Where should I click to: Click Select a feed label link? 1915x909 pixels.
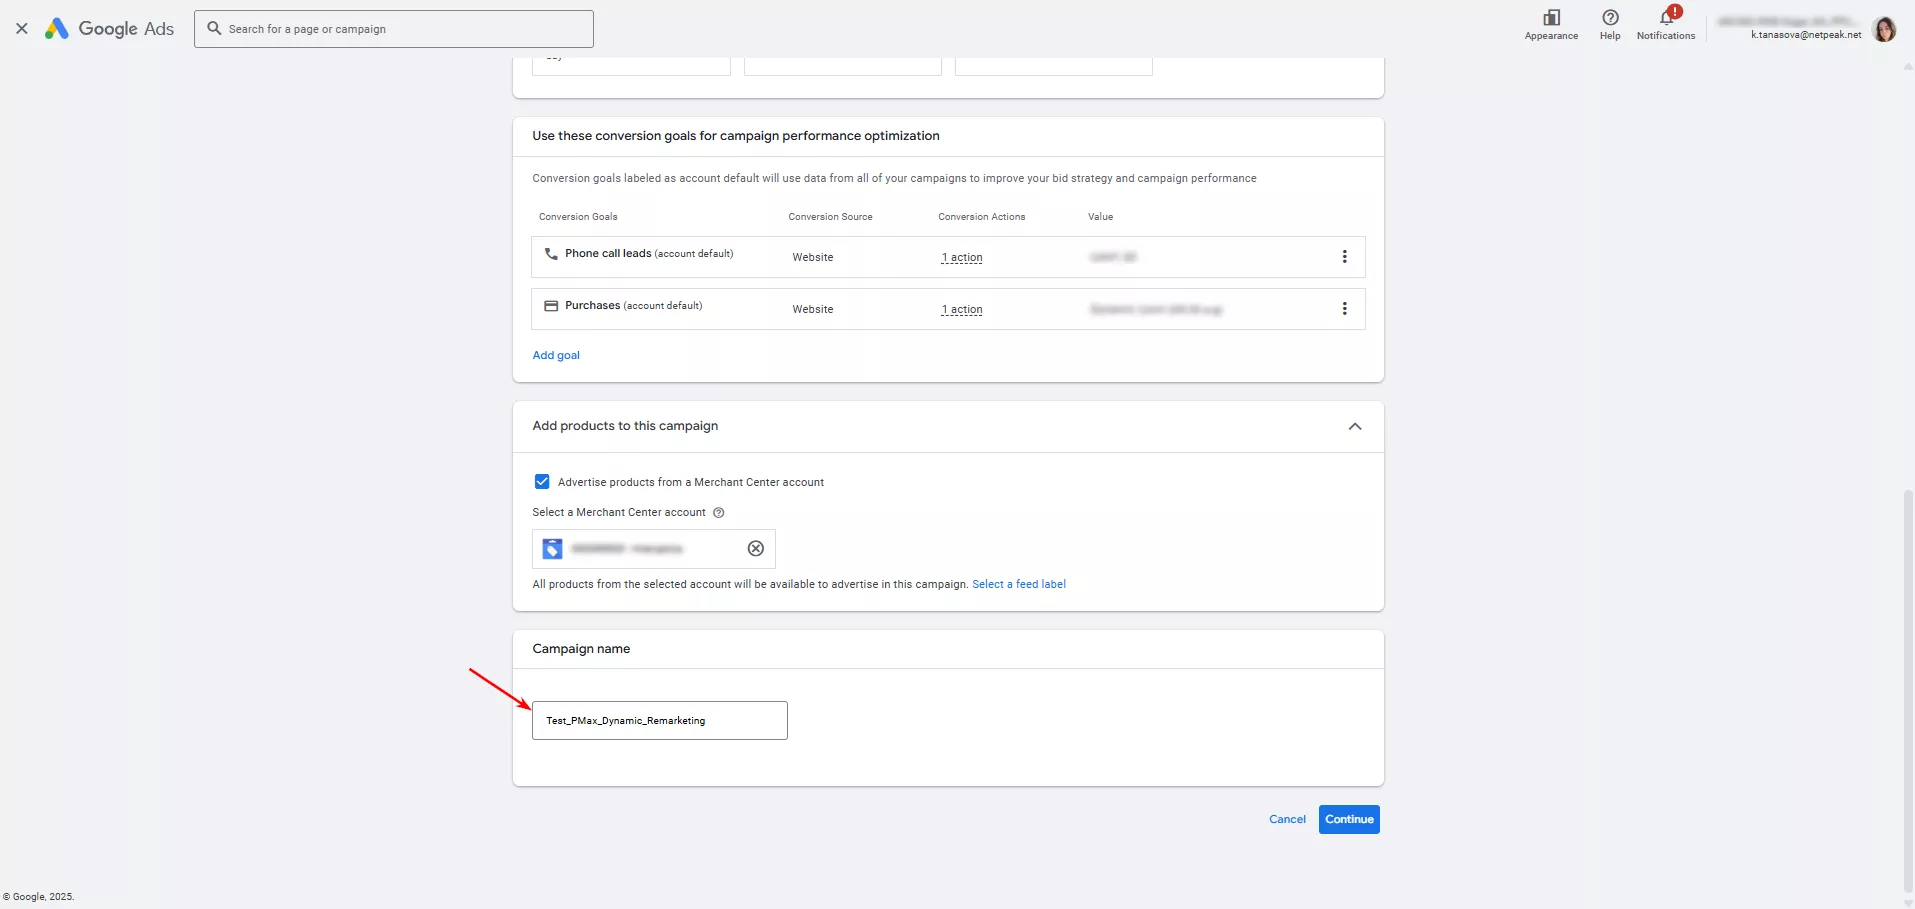click(1018, 584)
